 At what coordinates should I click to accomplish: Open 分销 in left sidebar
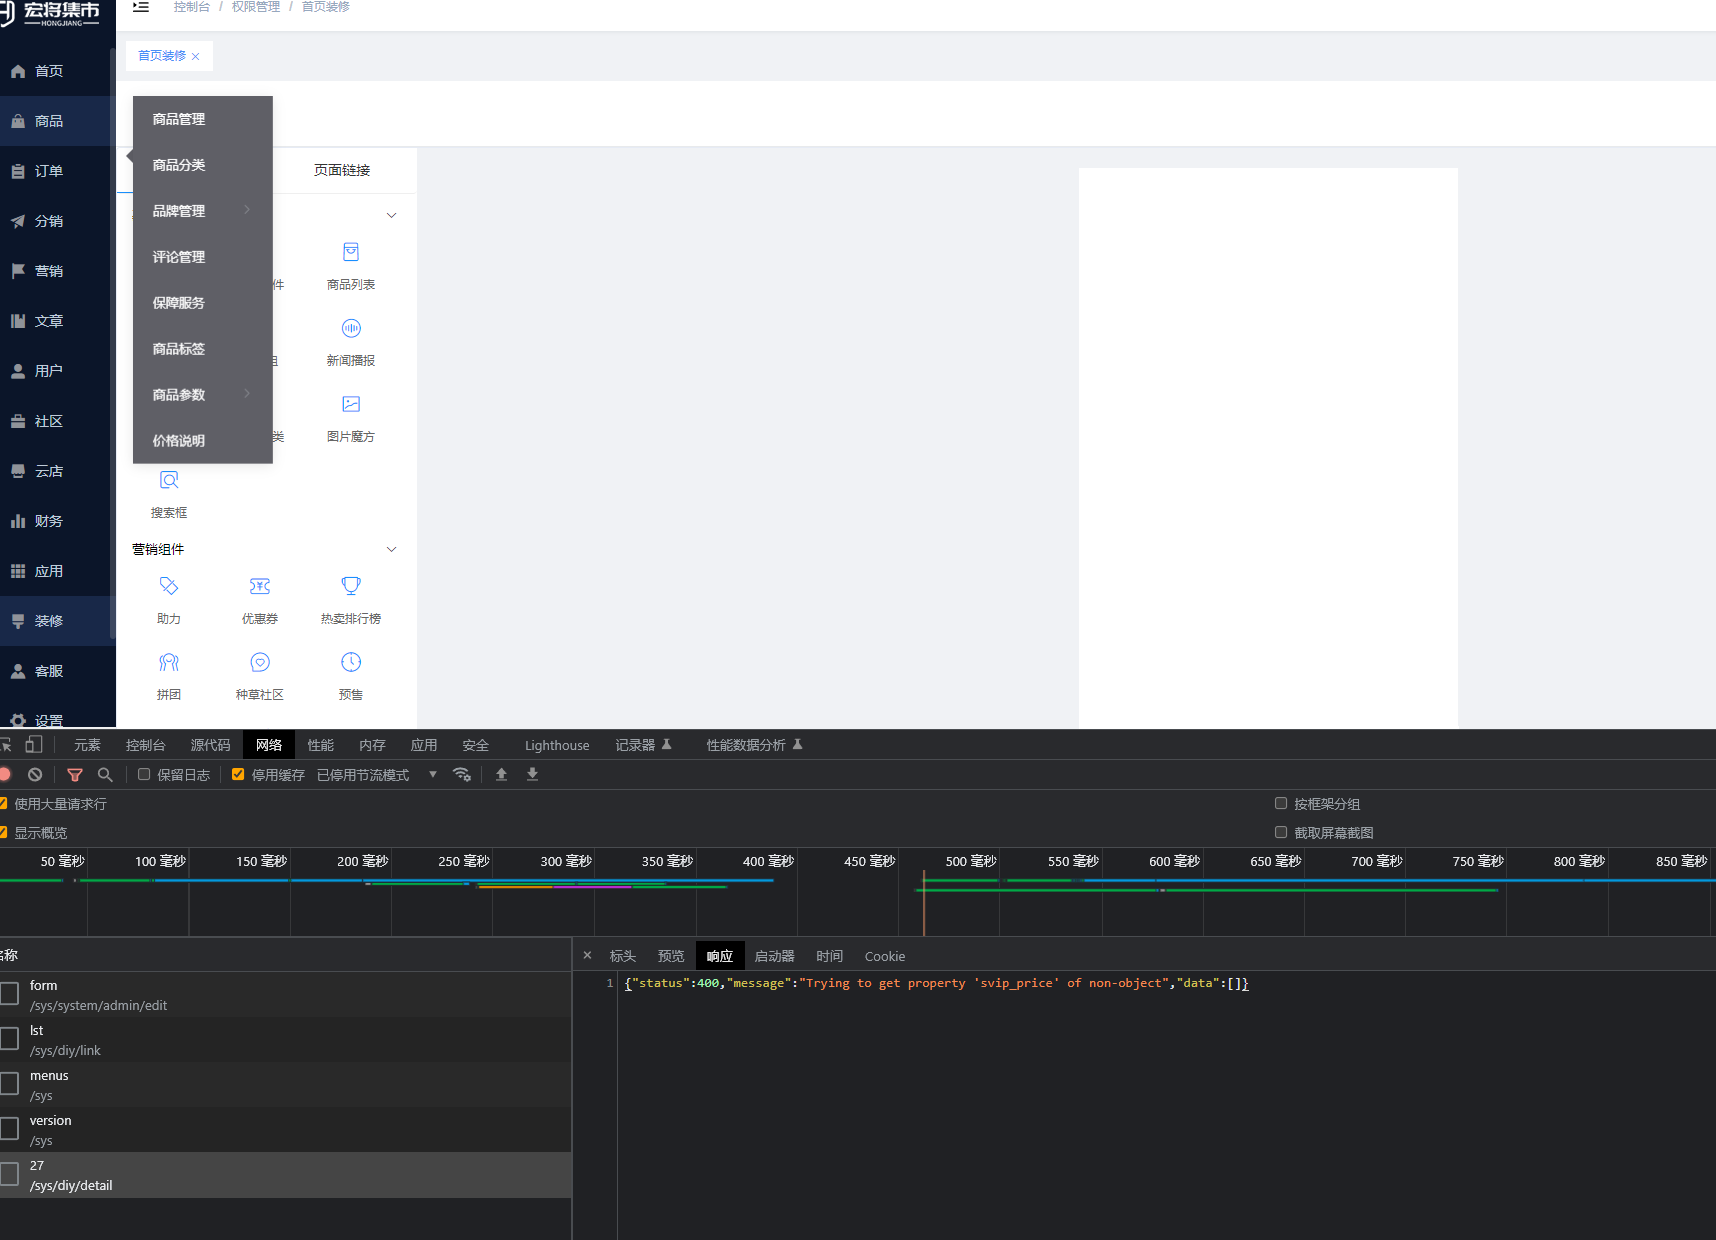pos(58,221)
